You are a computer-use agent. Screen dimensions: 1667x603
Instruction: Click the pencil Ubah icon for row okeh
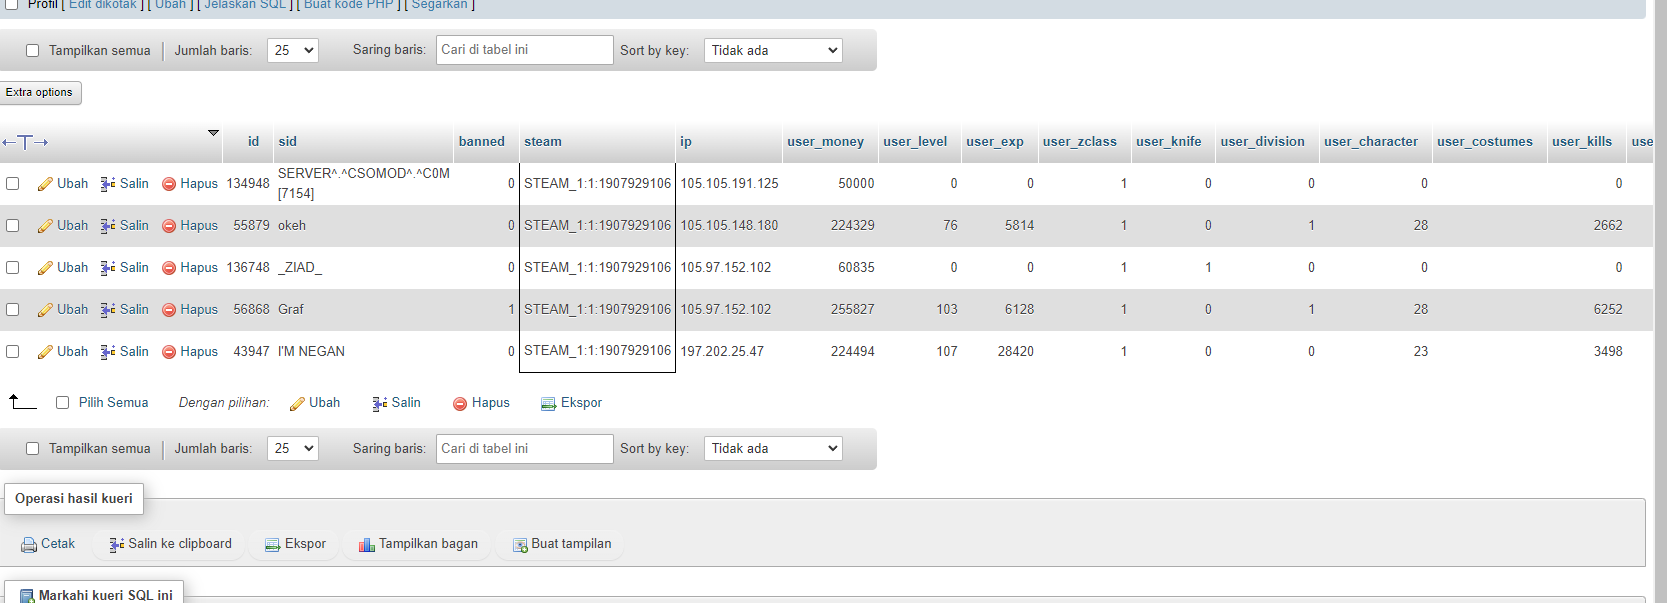click(45, 226)
